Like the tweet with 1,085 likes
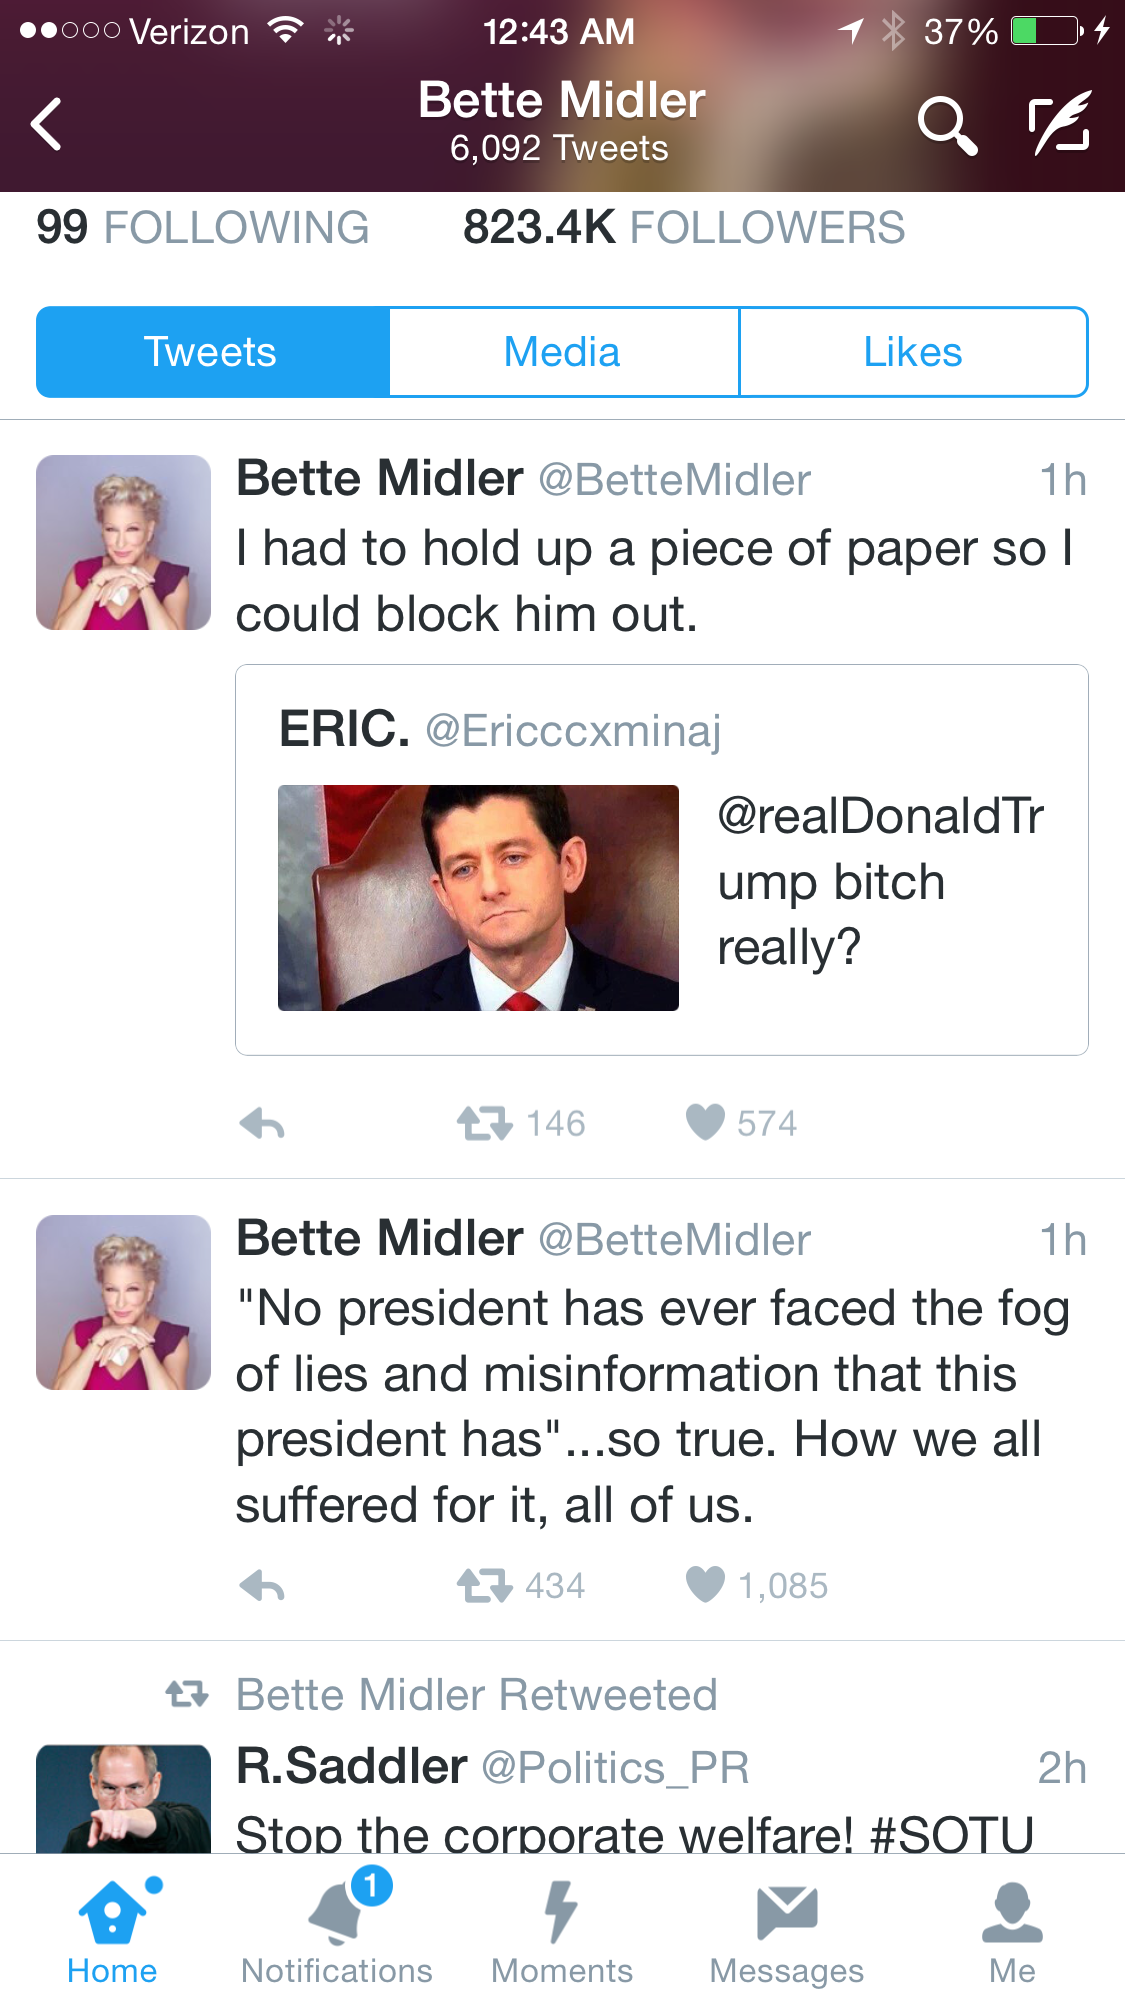This screenshot has height=2001, width=1125. pyautogui.click(x=705, y=1585)
